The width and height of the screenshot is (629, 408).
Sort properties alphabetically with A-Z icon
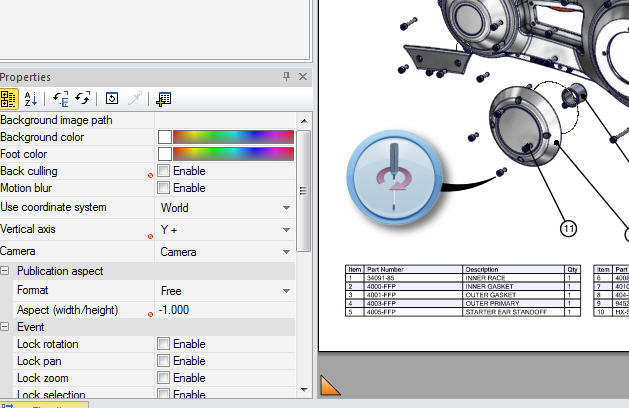pyautogui.click(x=31, y=98)
